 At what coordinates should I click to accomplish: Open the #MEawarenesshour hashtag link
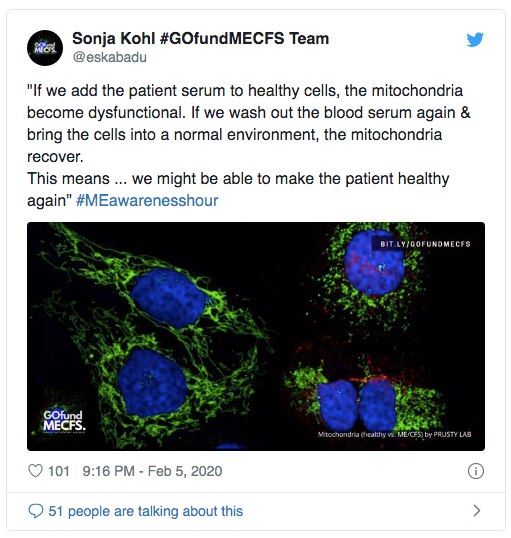pos(147,200)
